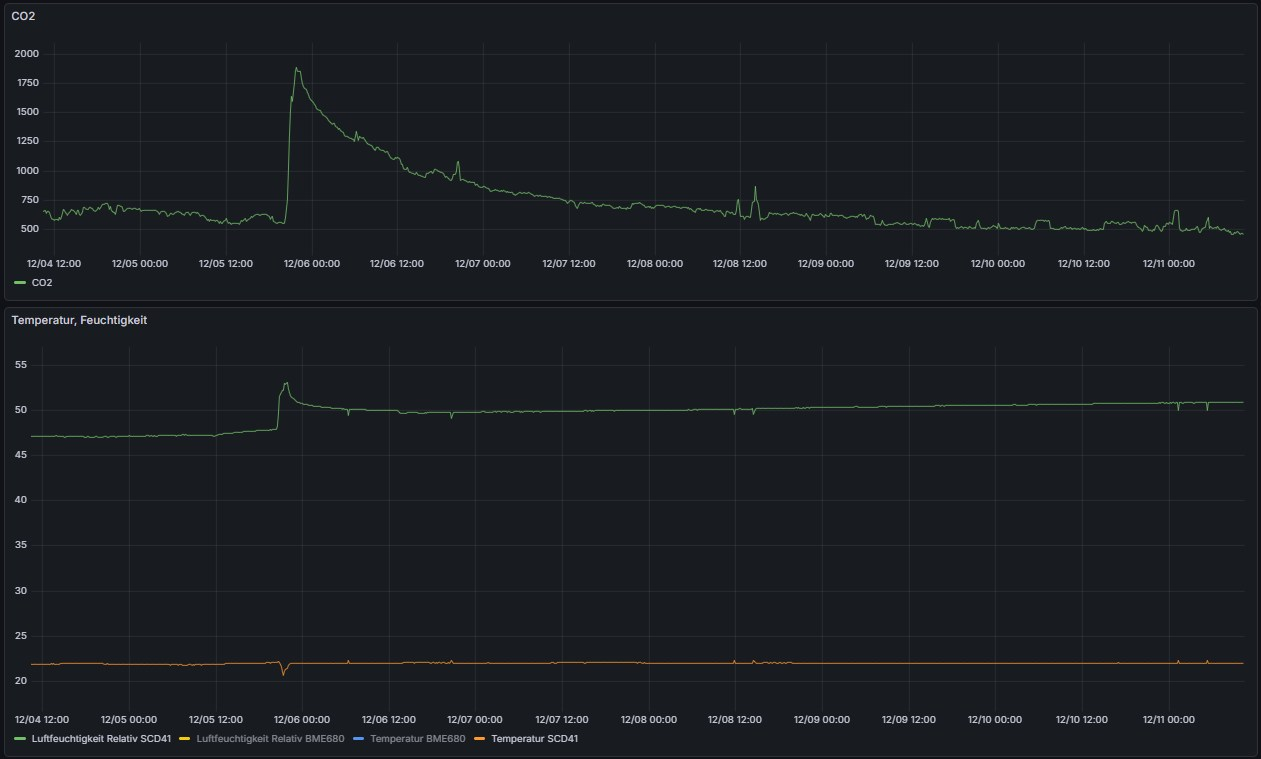The width and height of the screenshot is (1261, 759).
Task: Click the CO2 spike just after 12/08 12:00
Action: [x=755, y=188]
